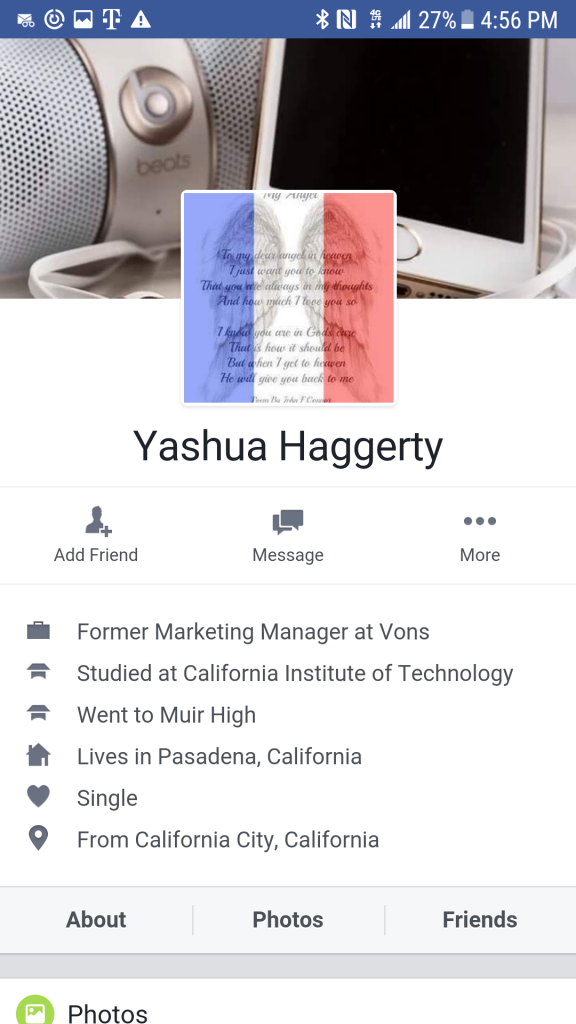The width and height of the screenshot is (576, 1024).
Task: Tap the school icon beside Muir High
Action: (39, 714)
